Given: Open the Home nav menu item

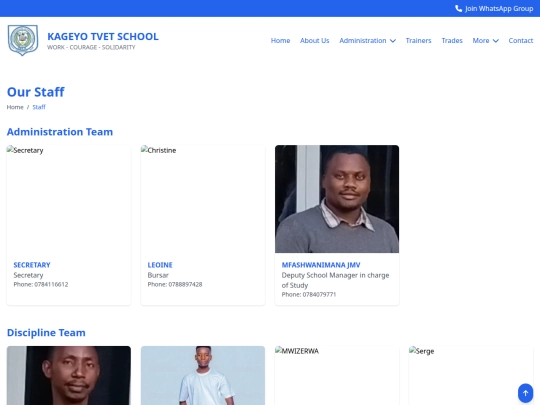Looking at the screenshot, I should pyautogui.click(x=280, y=41).
